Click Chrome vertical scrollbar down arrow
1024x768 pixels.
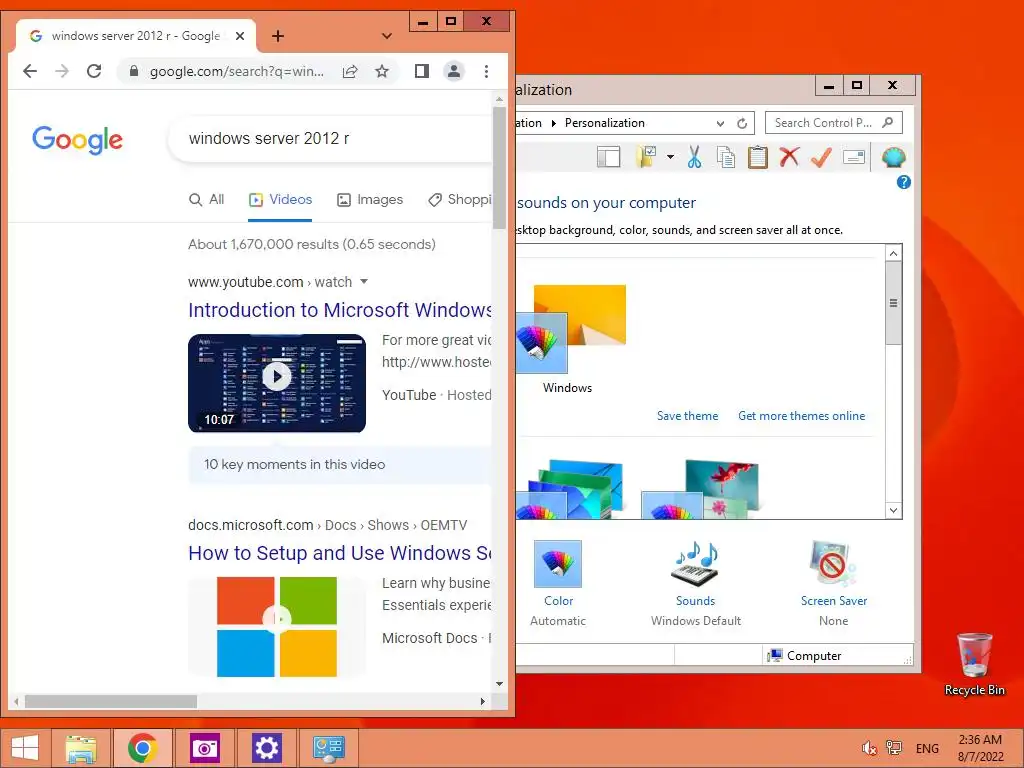point(500,684)
